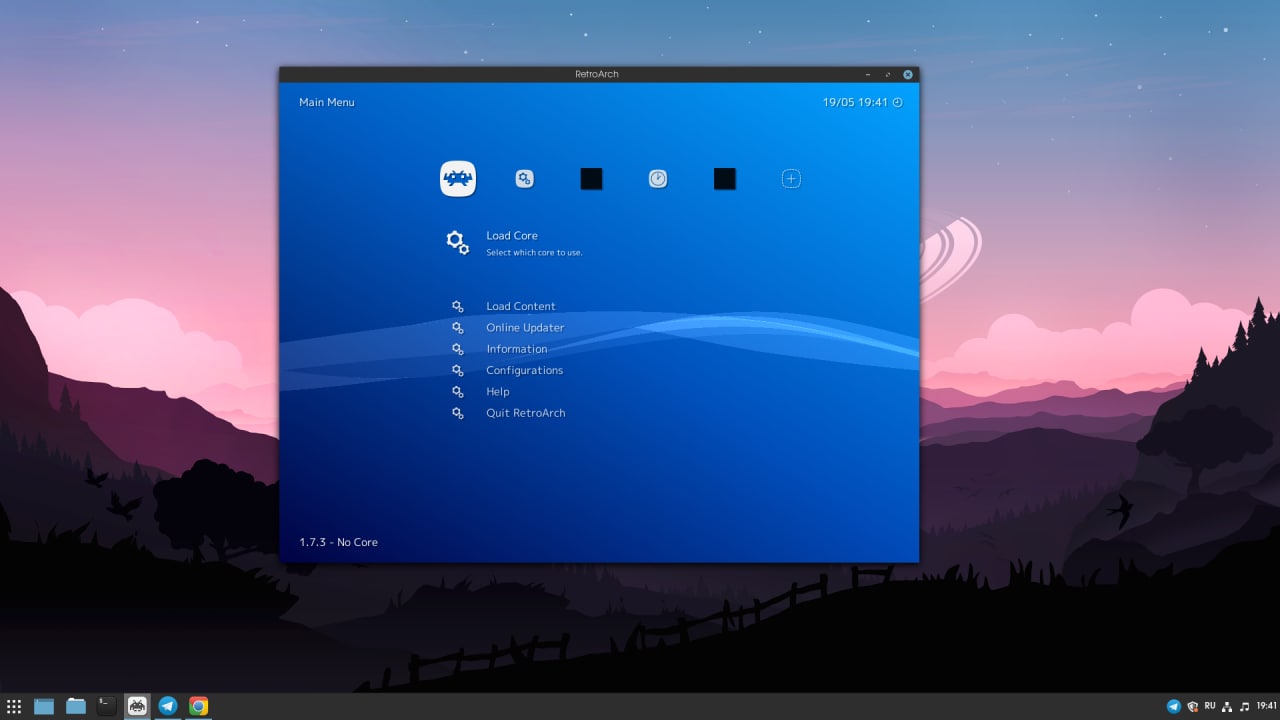Click the Telegram system tray icon
The height and width of the screenshot is (720, 1280).
click(x=1174, y=706)
